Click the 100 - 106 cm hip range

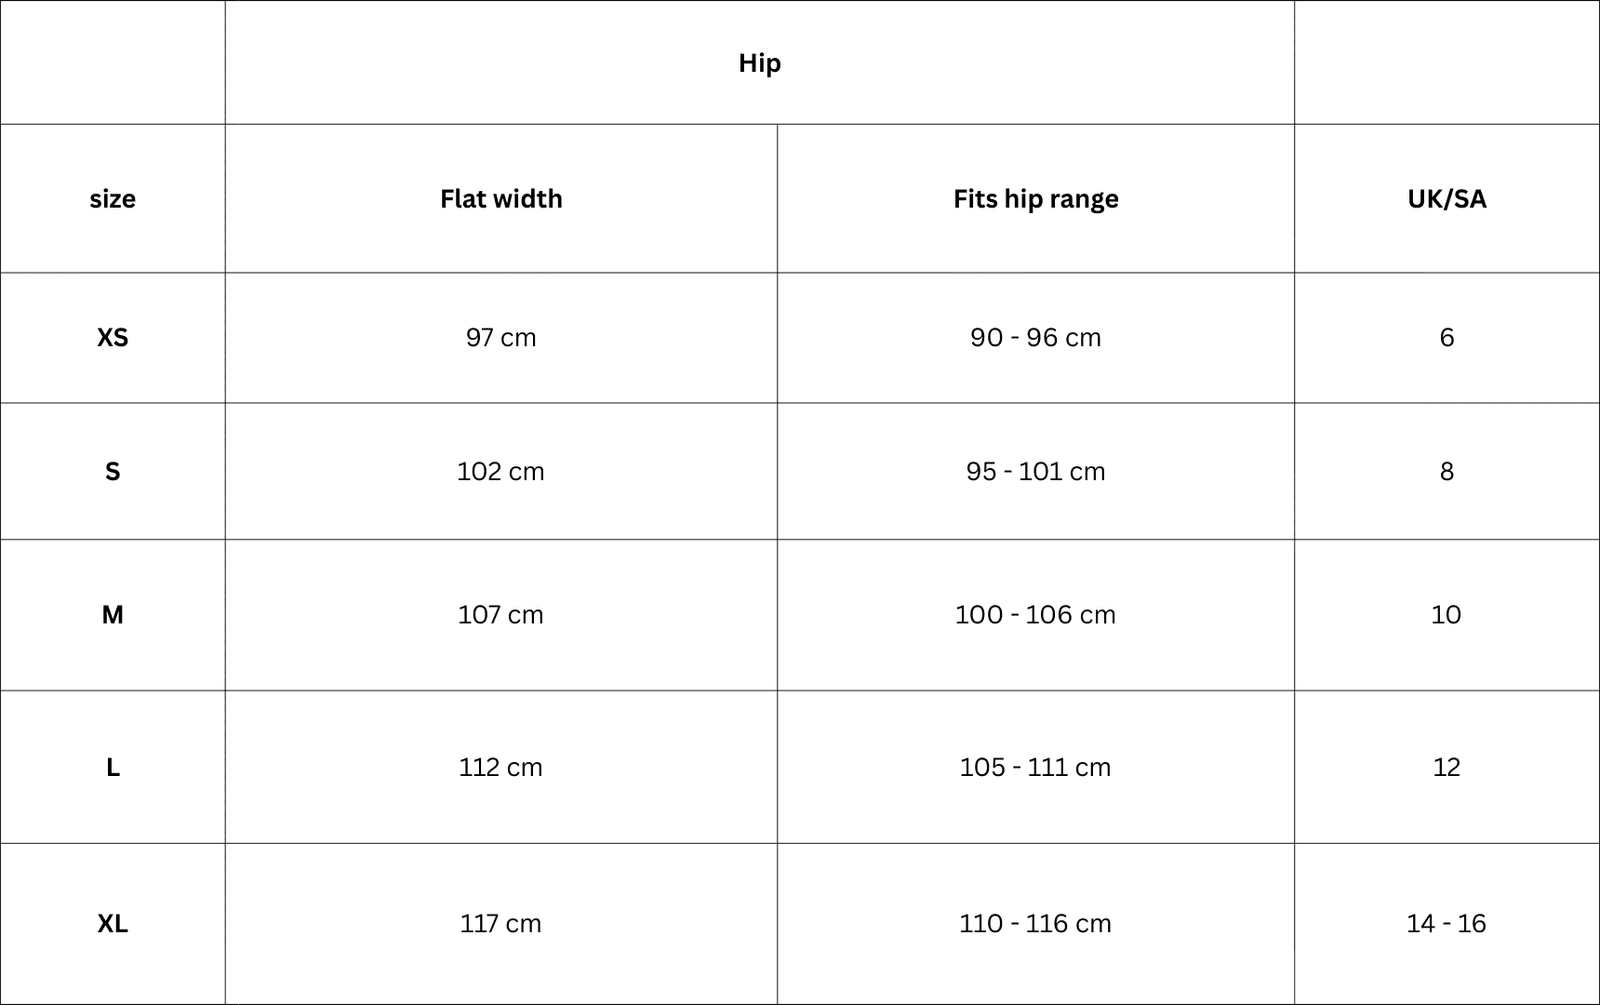[1035, 615]
